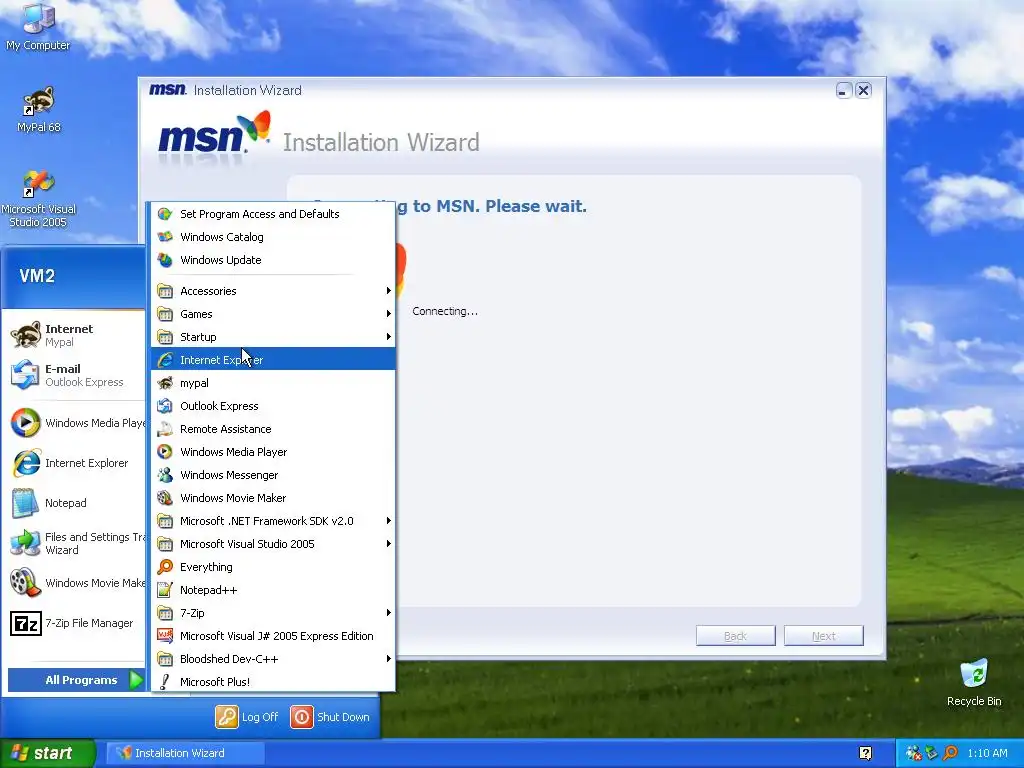Click the Everything magnifier tray icon
This screenshot has width=1024, height=768.
pyautogui.click(x=950, y=753)
